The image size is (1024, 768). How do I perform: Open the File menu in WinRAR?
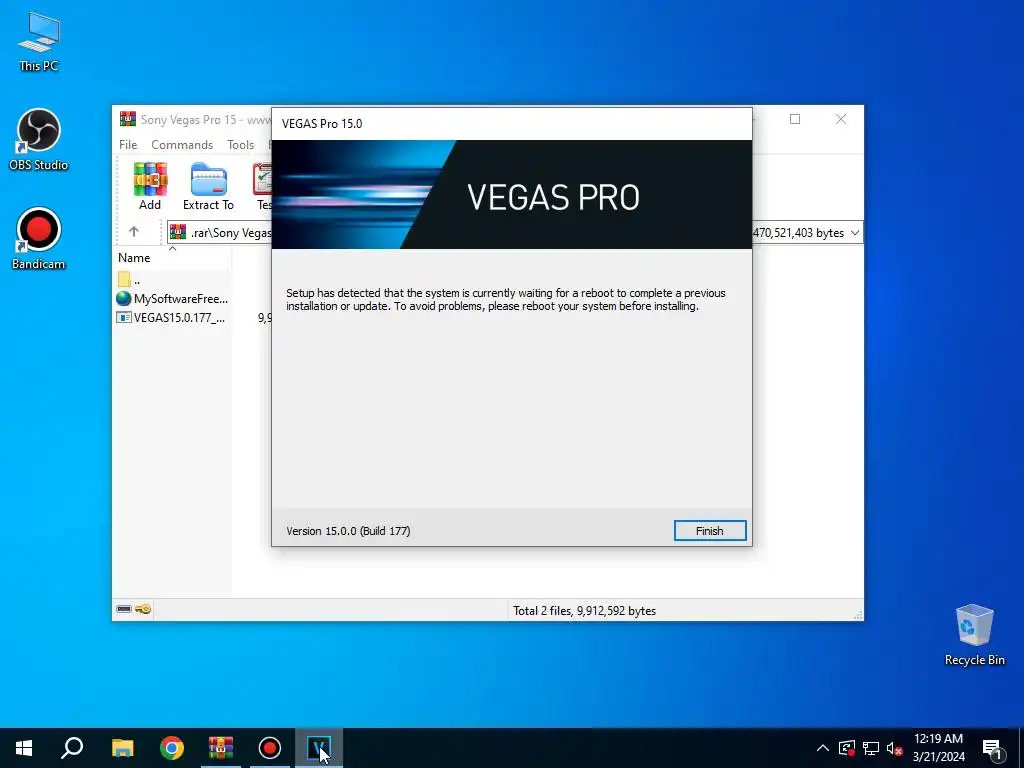tap(128, 144)
